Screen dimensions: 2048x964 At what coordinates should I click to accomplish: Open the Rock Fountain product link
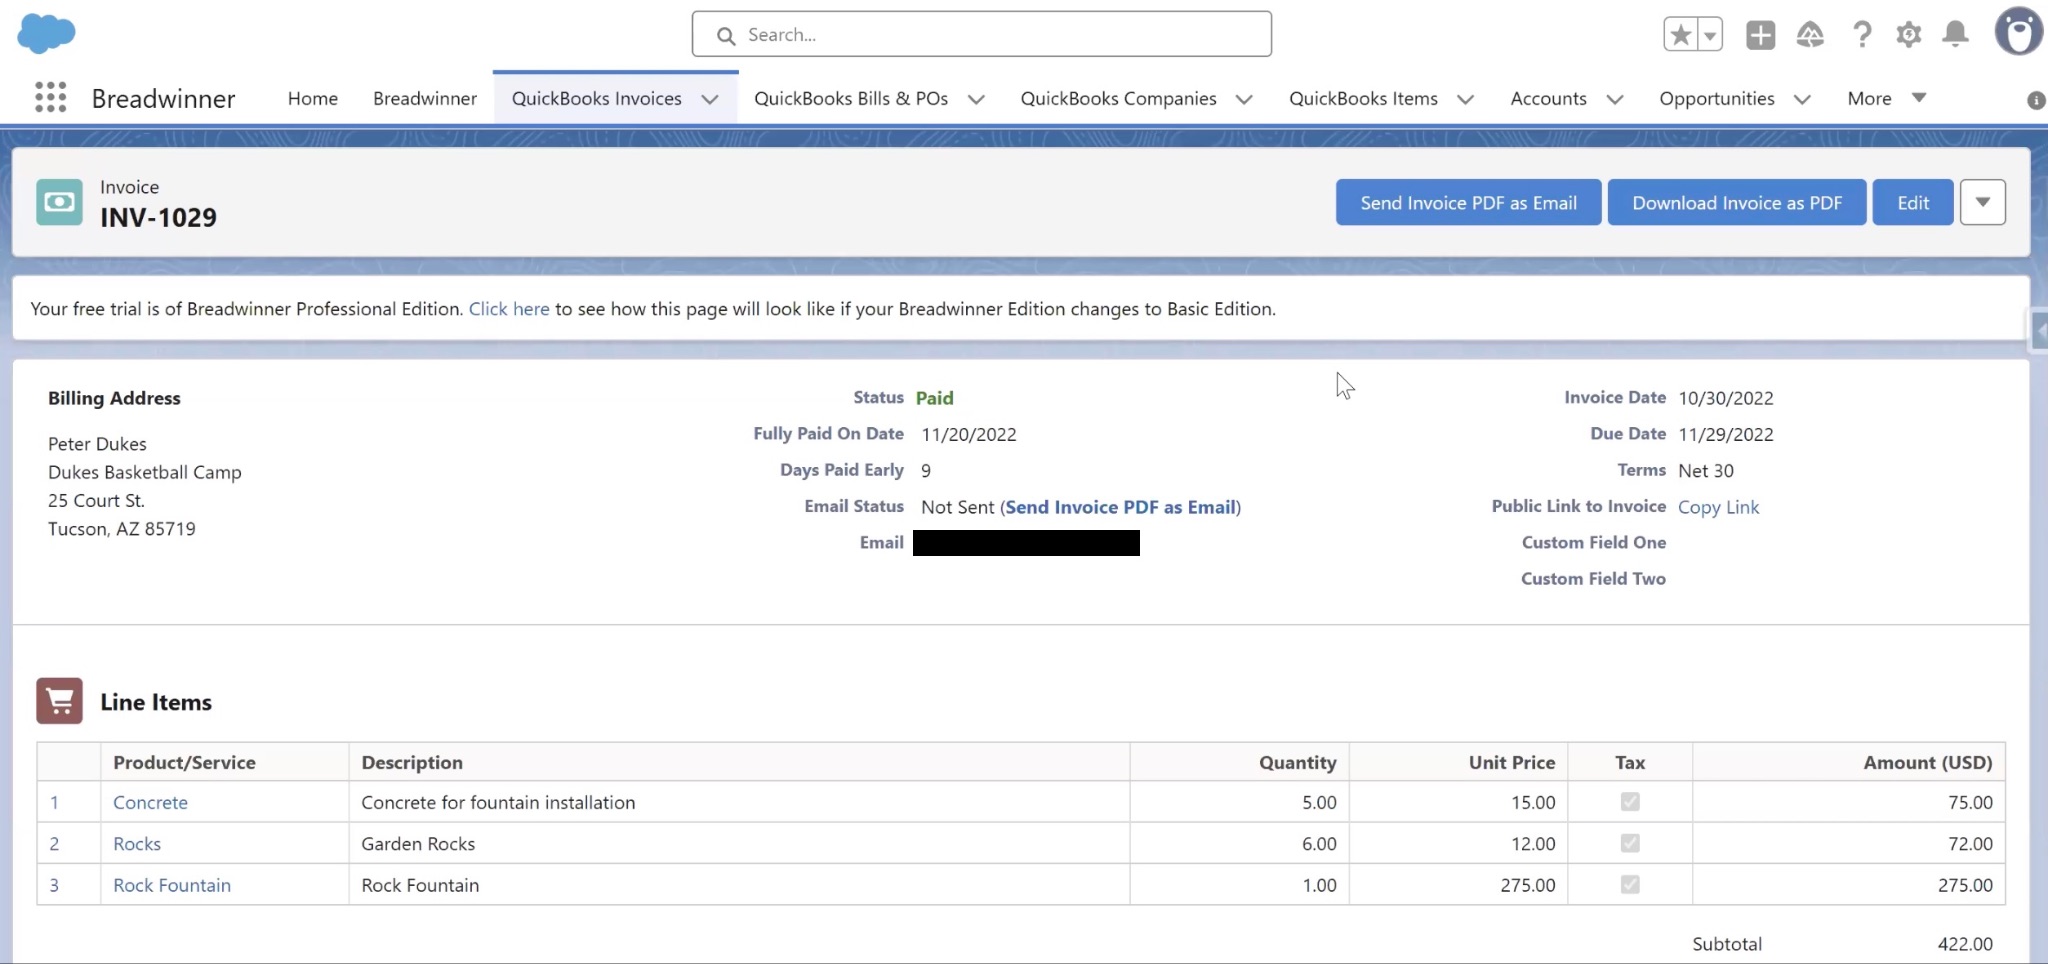171,884
